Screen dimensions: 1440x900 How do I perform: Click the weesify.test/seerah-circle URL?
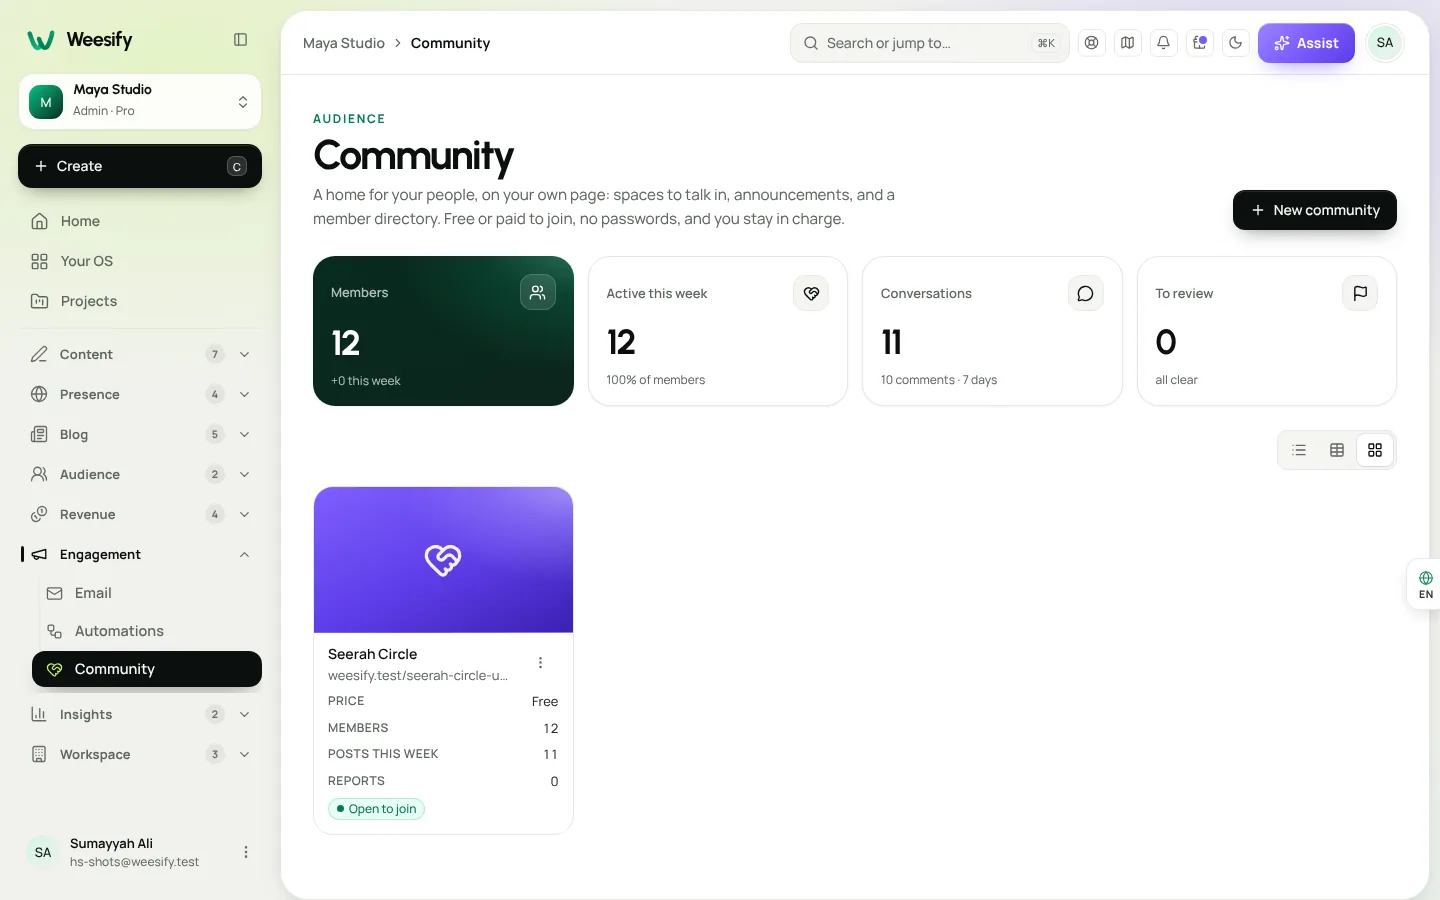[x=418, y=676]
